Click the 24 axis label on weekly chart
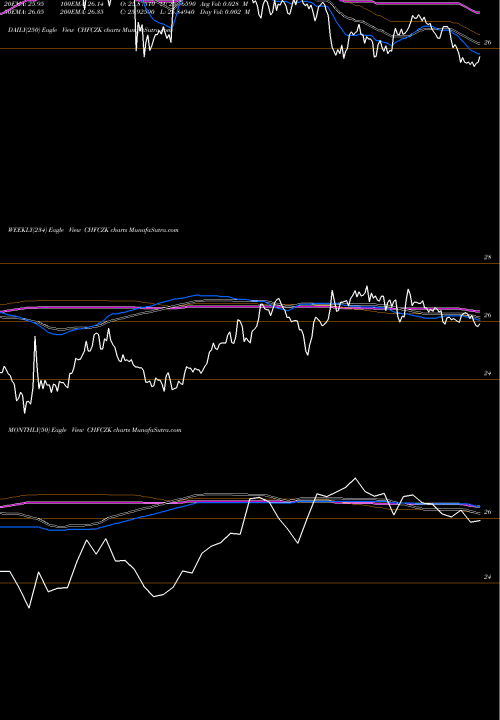The height and width of the screenshot is (720, 500). pyautogui.click(x=487, y=374)
